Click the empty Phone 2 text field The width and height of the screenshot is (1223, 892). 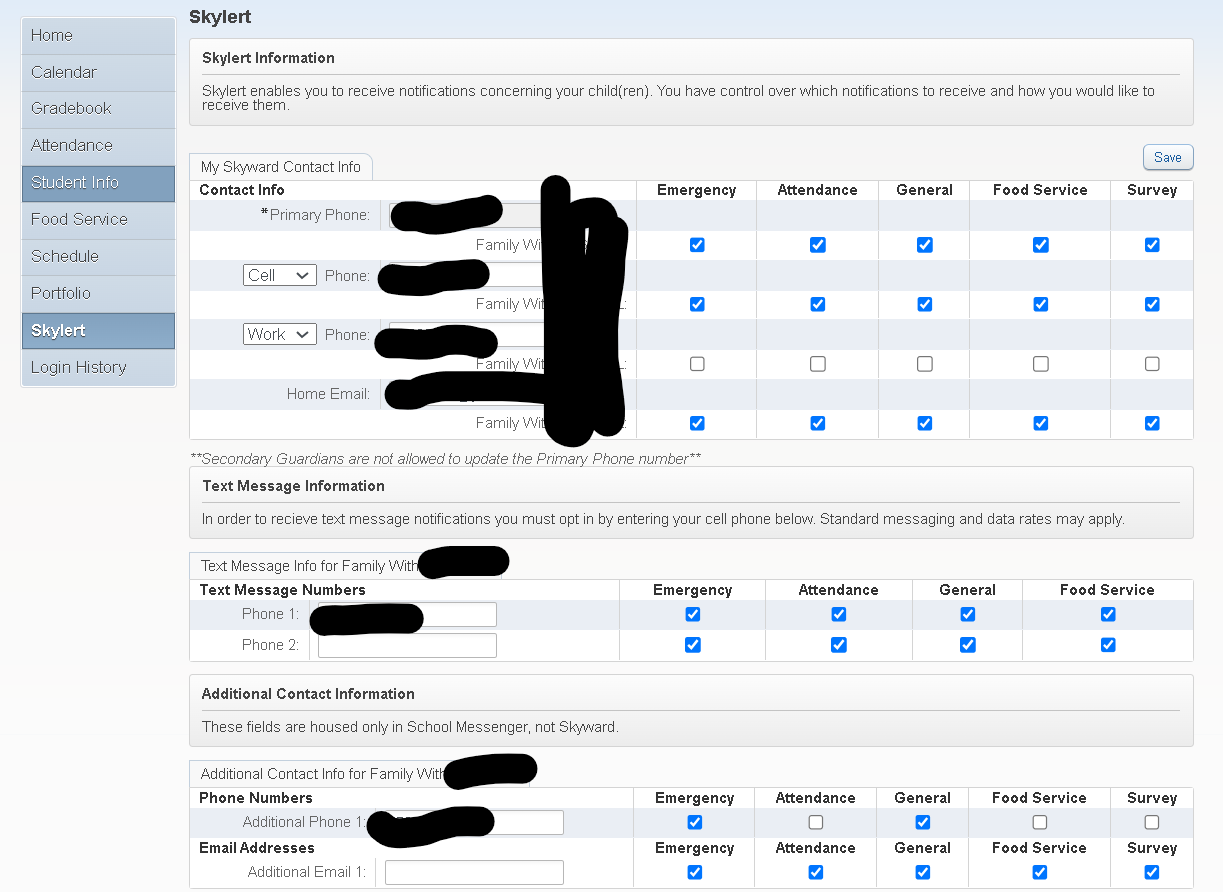point(407,645)
